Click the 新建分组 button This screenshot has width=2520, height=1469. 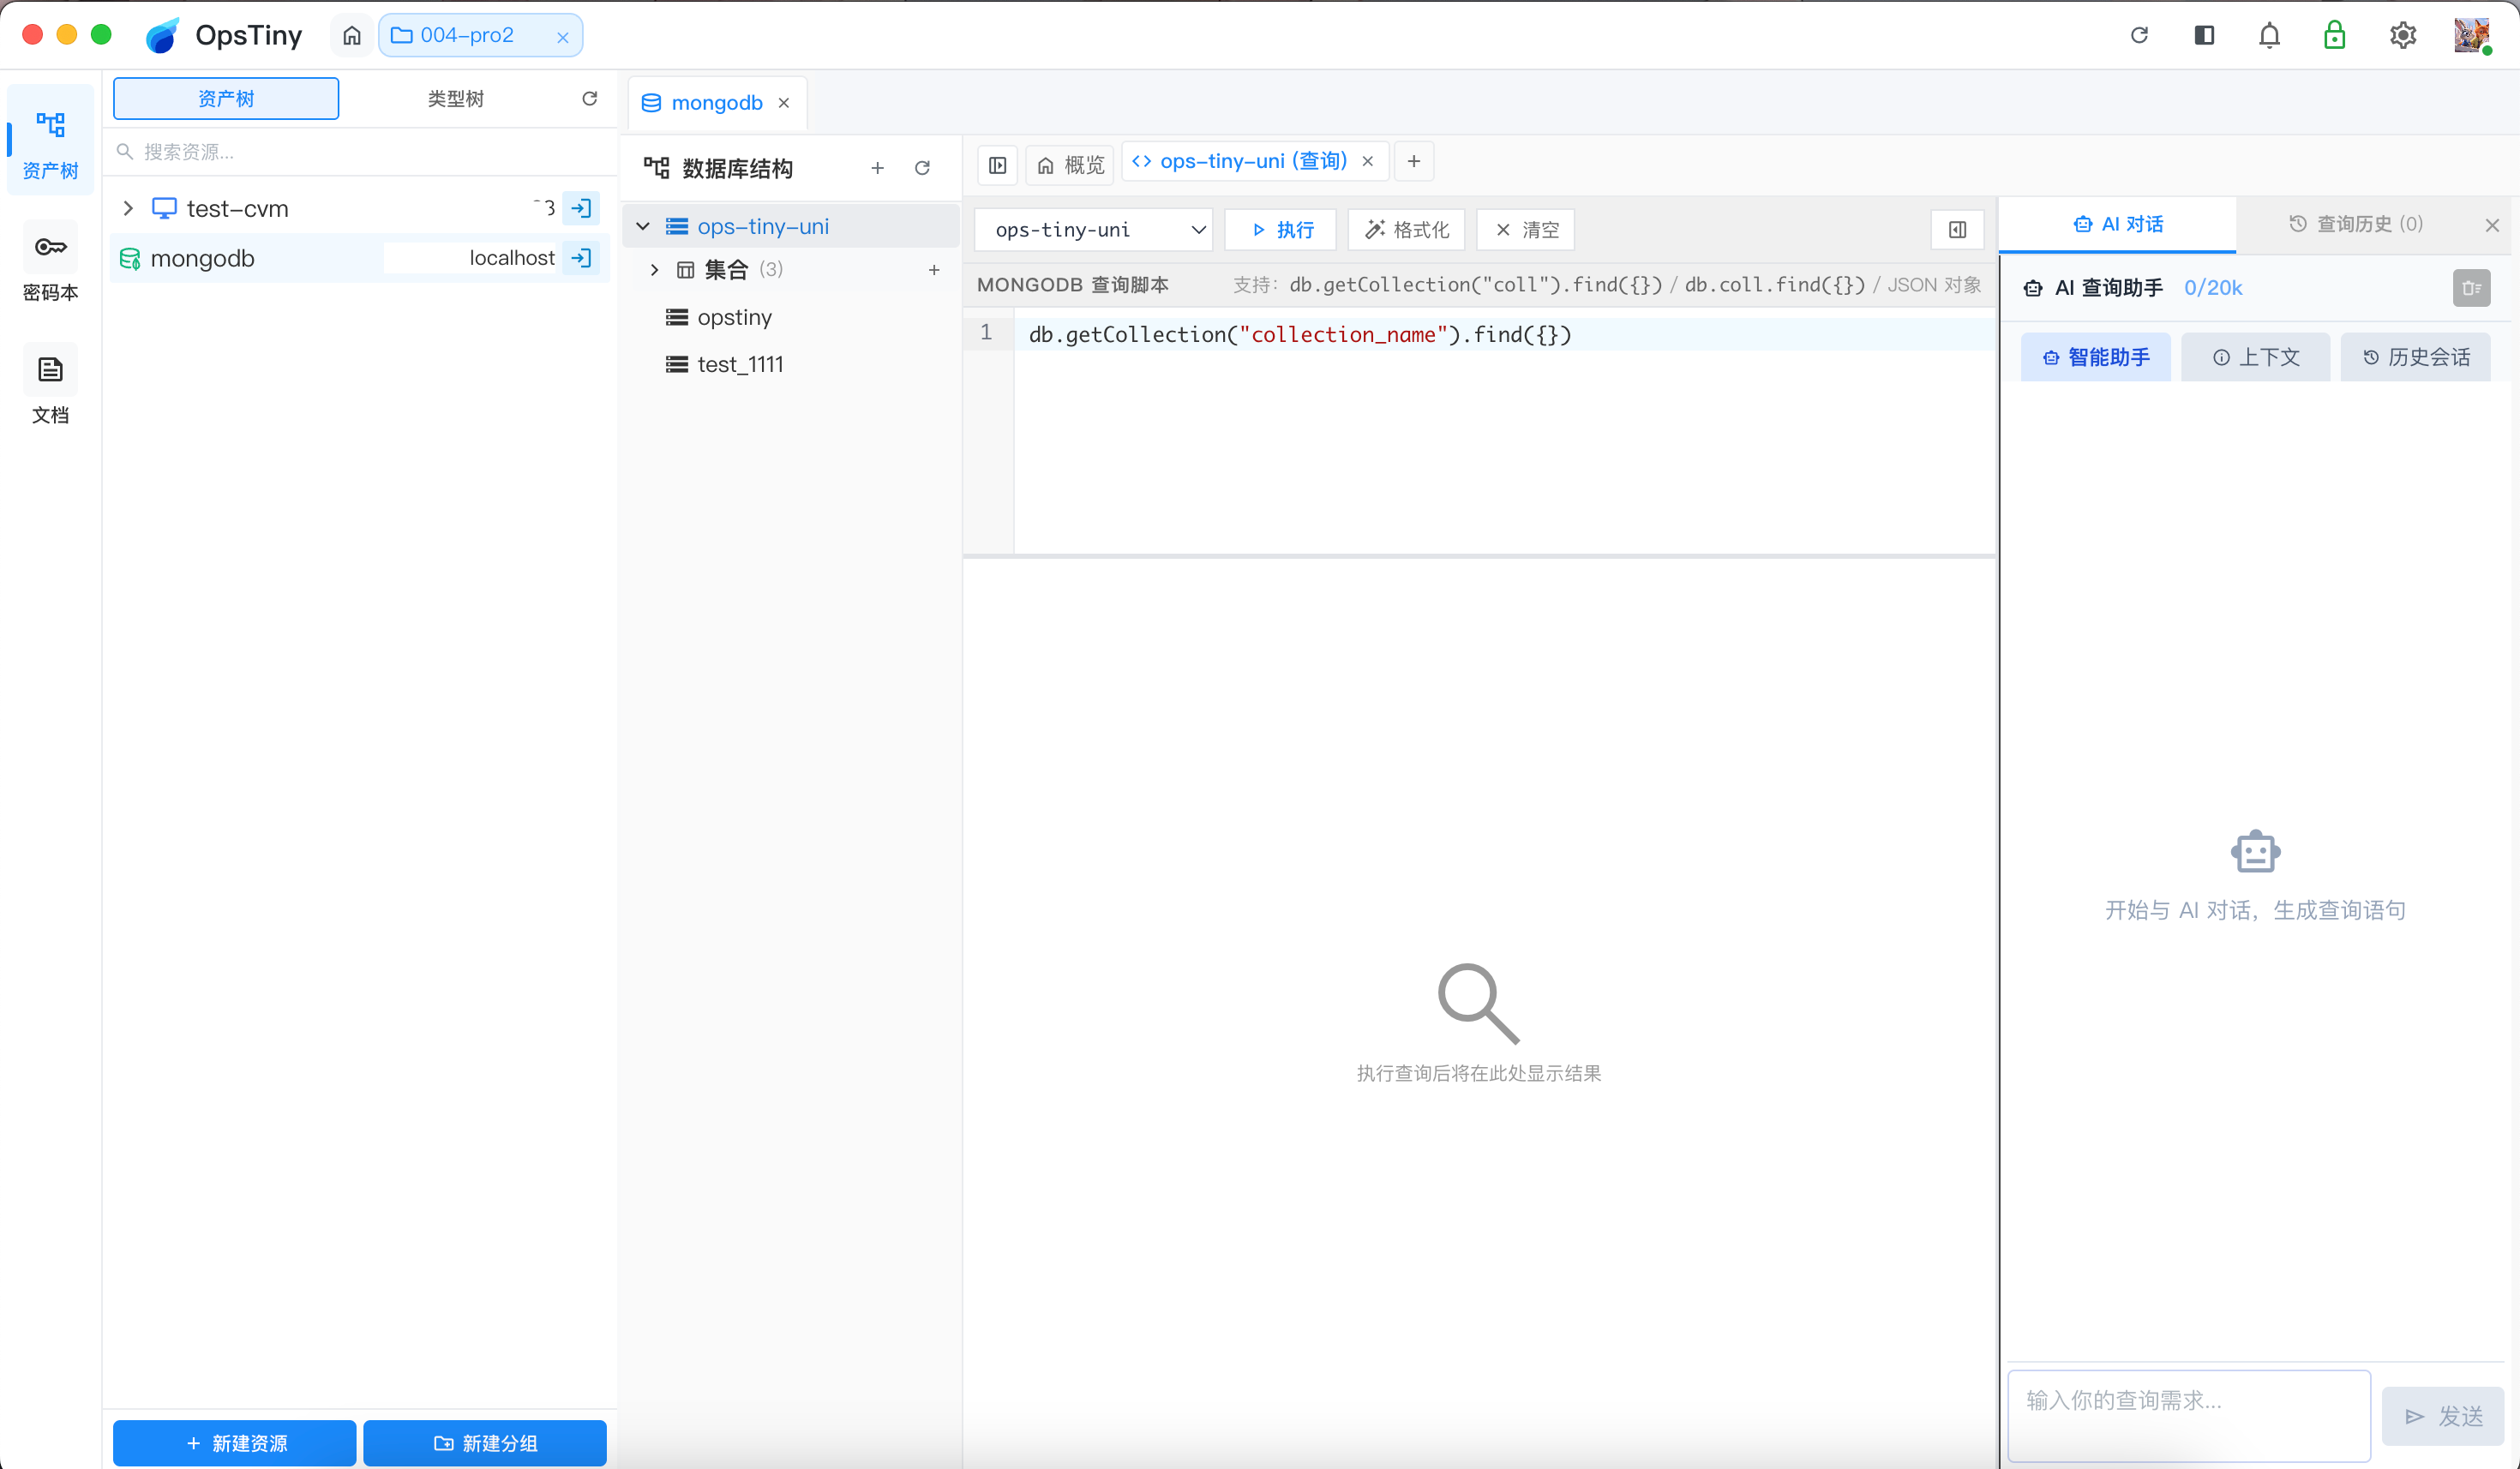[485, 1443]
